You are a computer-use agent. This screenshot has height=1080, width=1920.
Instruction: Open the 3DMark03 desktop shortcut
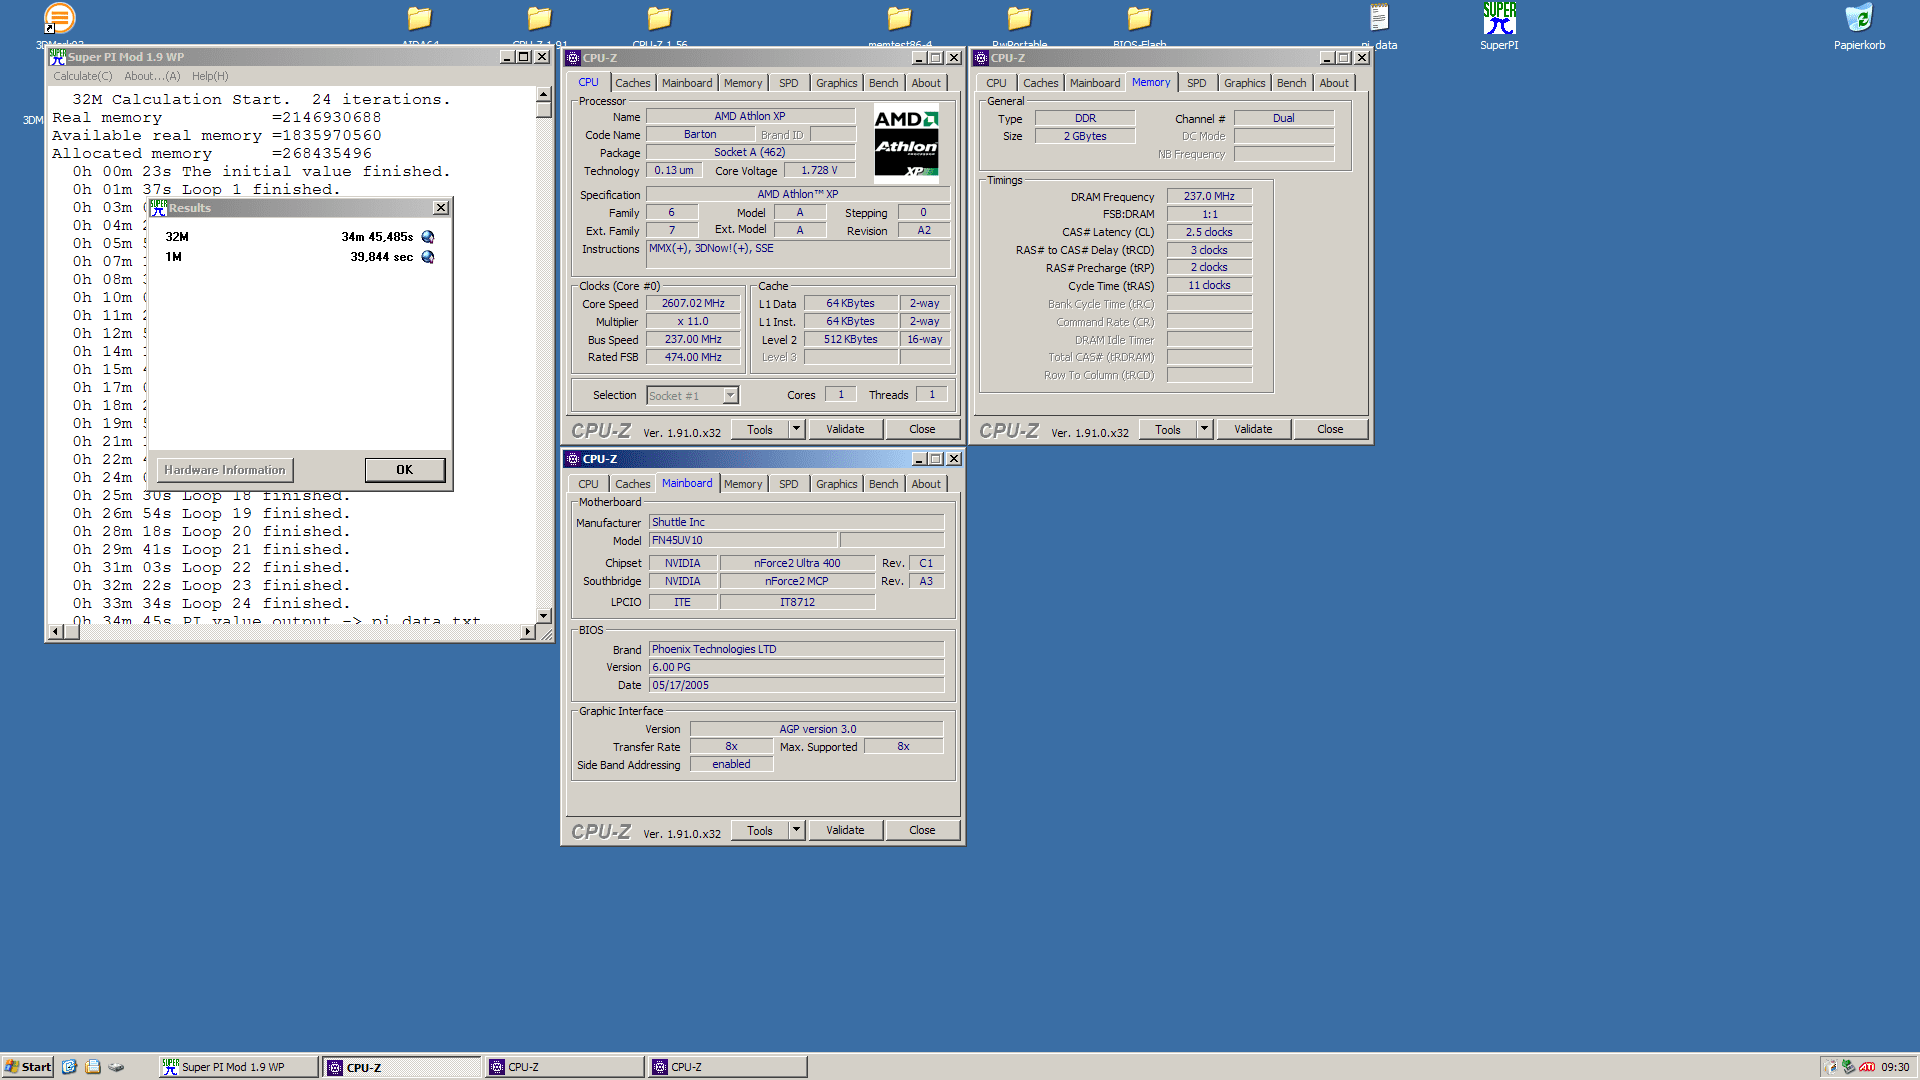59,26
